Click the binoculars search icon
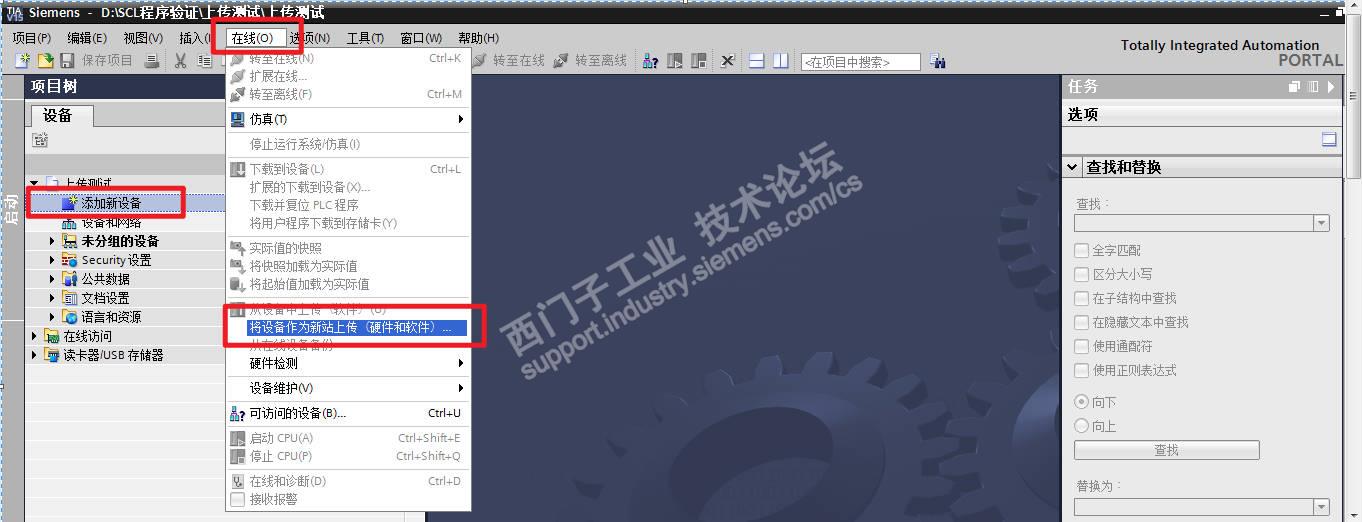This screenshot has height=522, width=1362. pyautogui.click(x=937, y=61)
